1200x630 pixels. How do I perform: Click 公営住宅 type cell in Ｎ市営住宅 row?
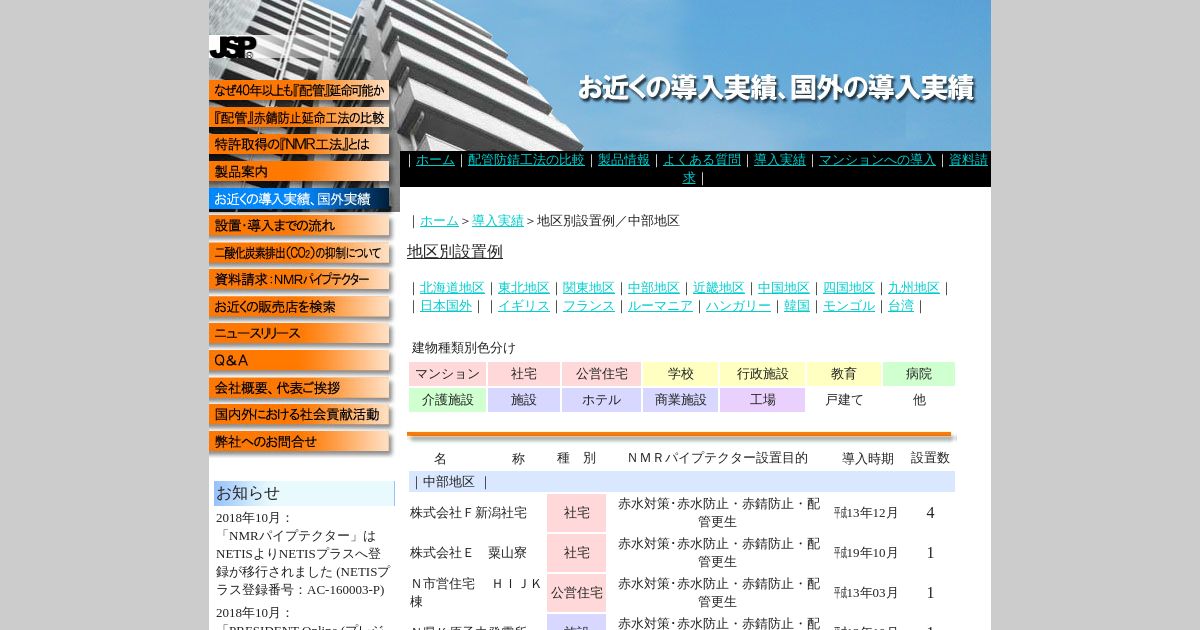576,593
